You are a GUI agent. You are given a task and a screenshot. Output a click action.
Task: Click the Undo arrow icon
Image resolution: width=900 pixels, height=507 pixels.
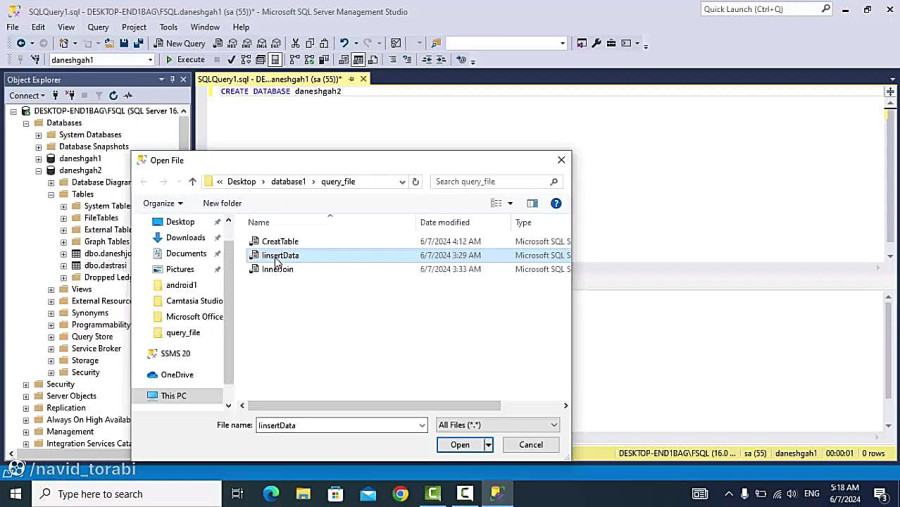pos(344,43)
